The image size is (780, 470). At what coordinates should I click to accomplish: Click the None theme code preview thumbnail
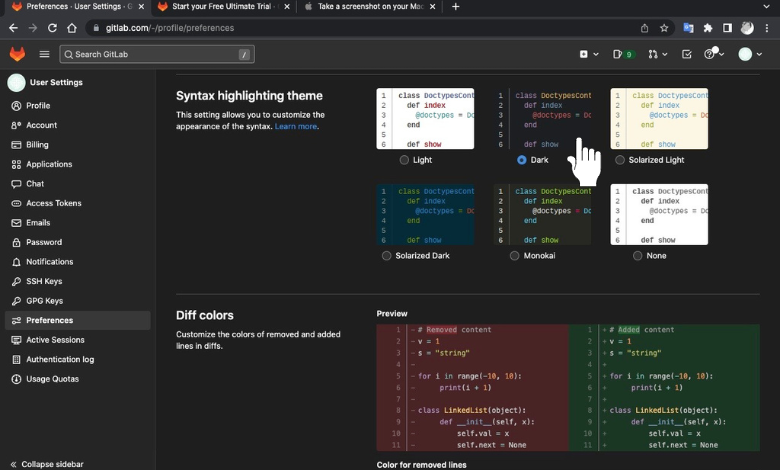(659, 214)
